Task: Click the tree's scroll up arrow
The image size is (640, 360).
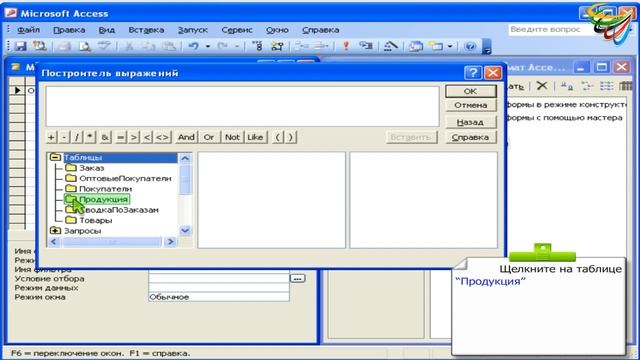Action: [185, 158]
